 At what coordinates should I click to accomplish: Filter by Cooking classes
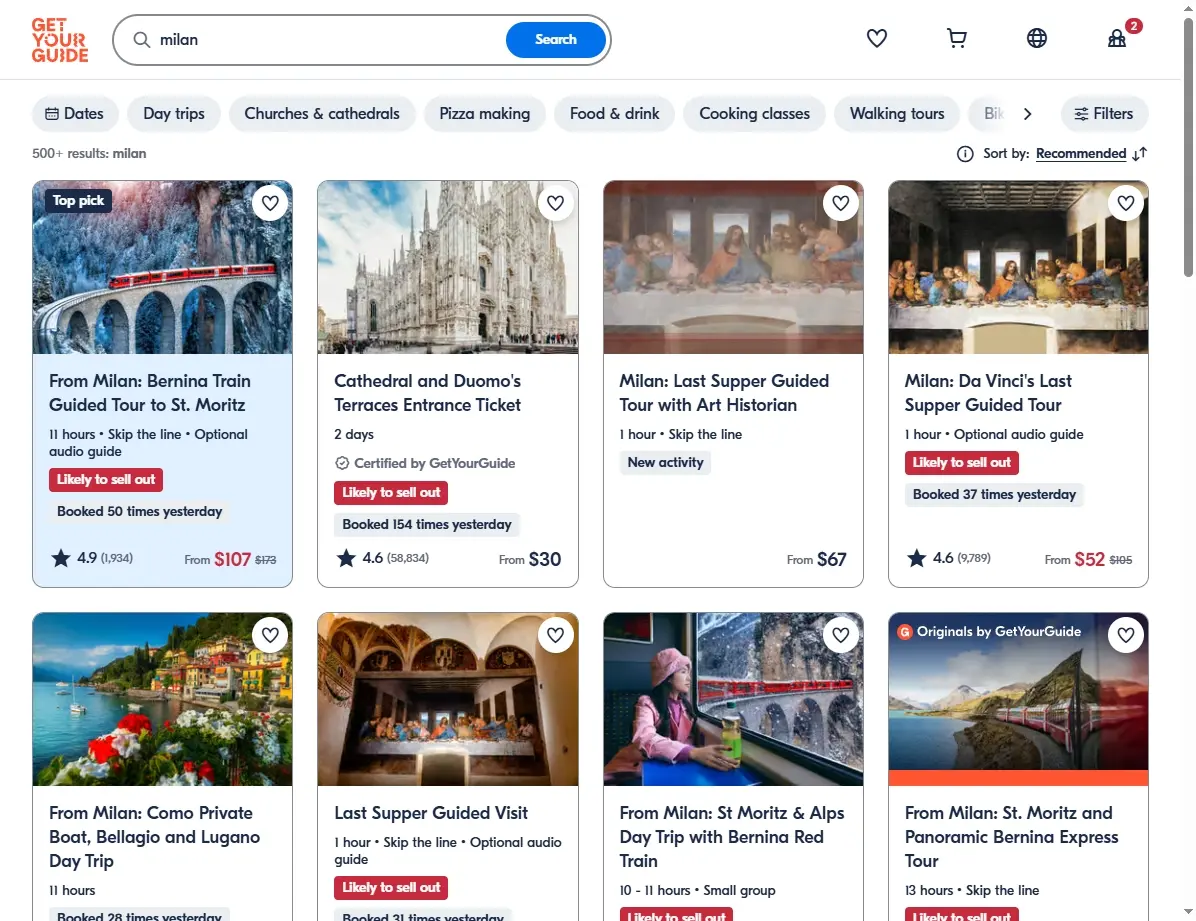pyautogui.click(x=754, y=114)
